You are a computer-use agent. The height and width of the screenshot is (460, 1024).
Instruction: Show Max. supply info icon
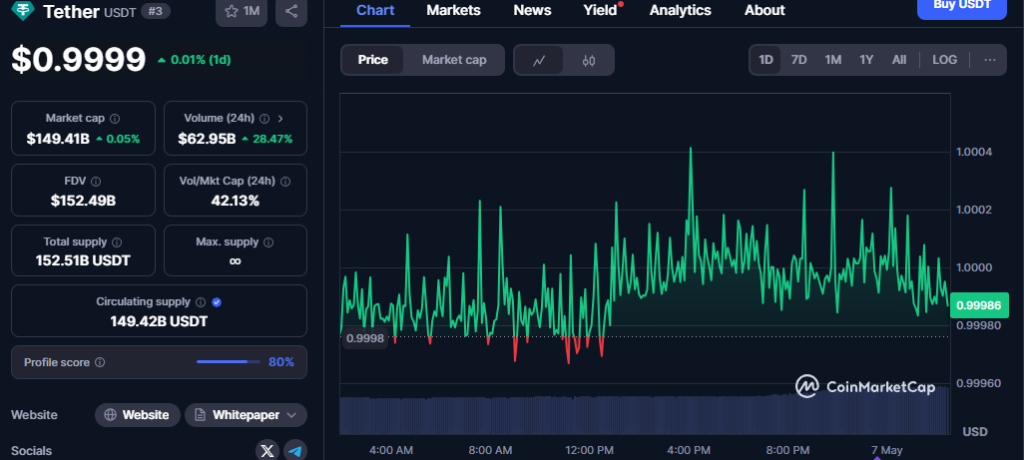(x=268, y=242)
